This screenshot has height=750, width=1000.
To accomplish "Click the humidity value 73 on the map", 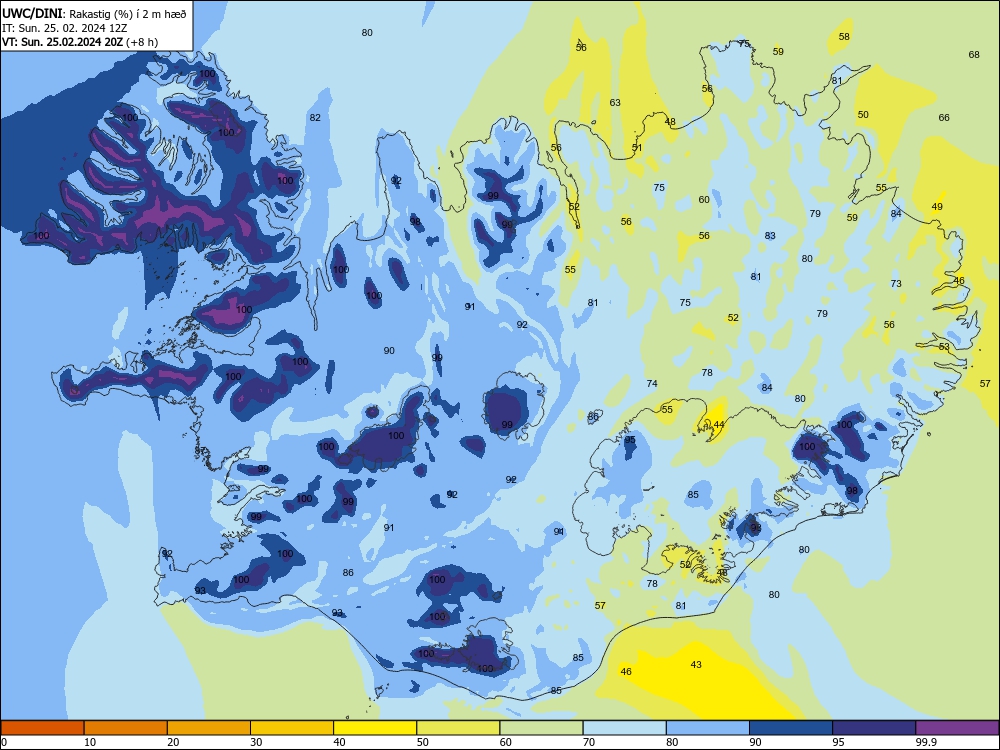I will (x=896, y=283).
